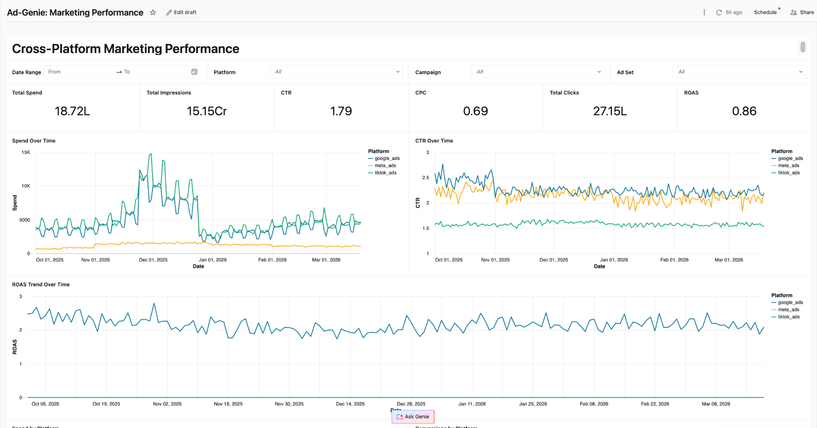Screen dimensions: 817x428
Task: Open the kebab menu in the header
Action: coord(704,13)
